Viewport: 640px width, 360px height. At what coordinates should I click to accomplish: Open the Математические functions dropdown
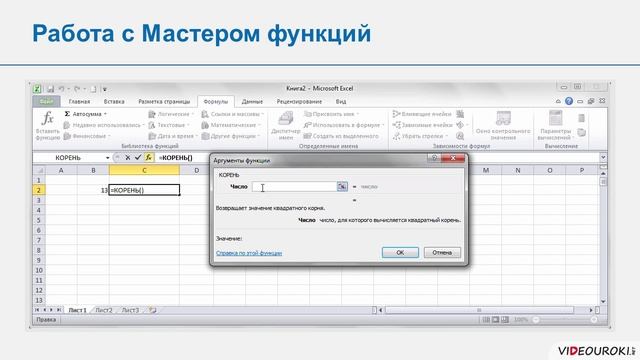[x=231, y=125]
